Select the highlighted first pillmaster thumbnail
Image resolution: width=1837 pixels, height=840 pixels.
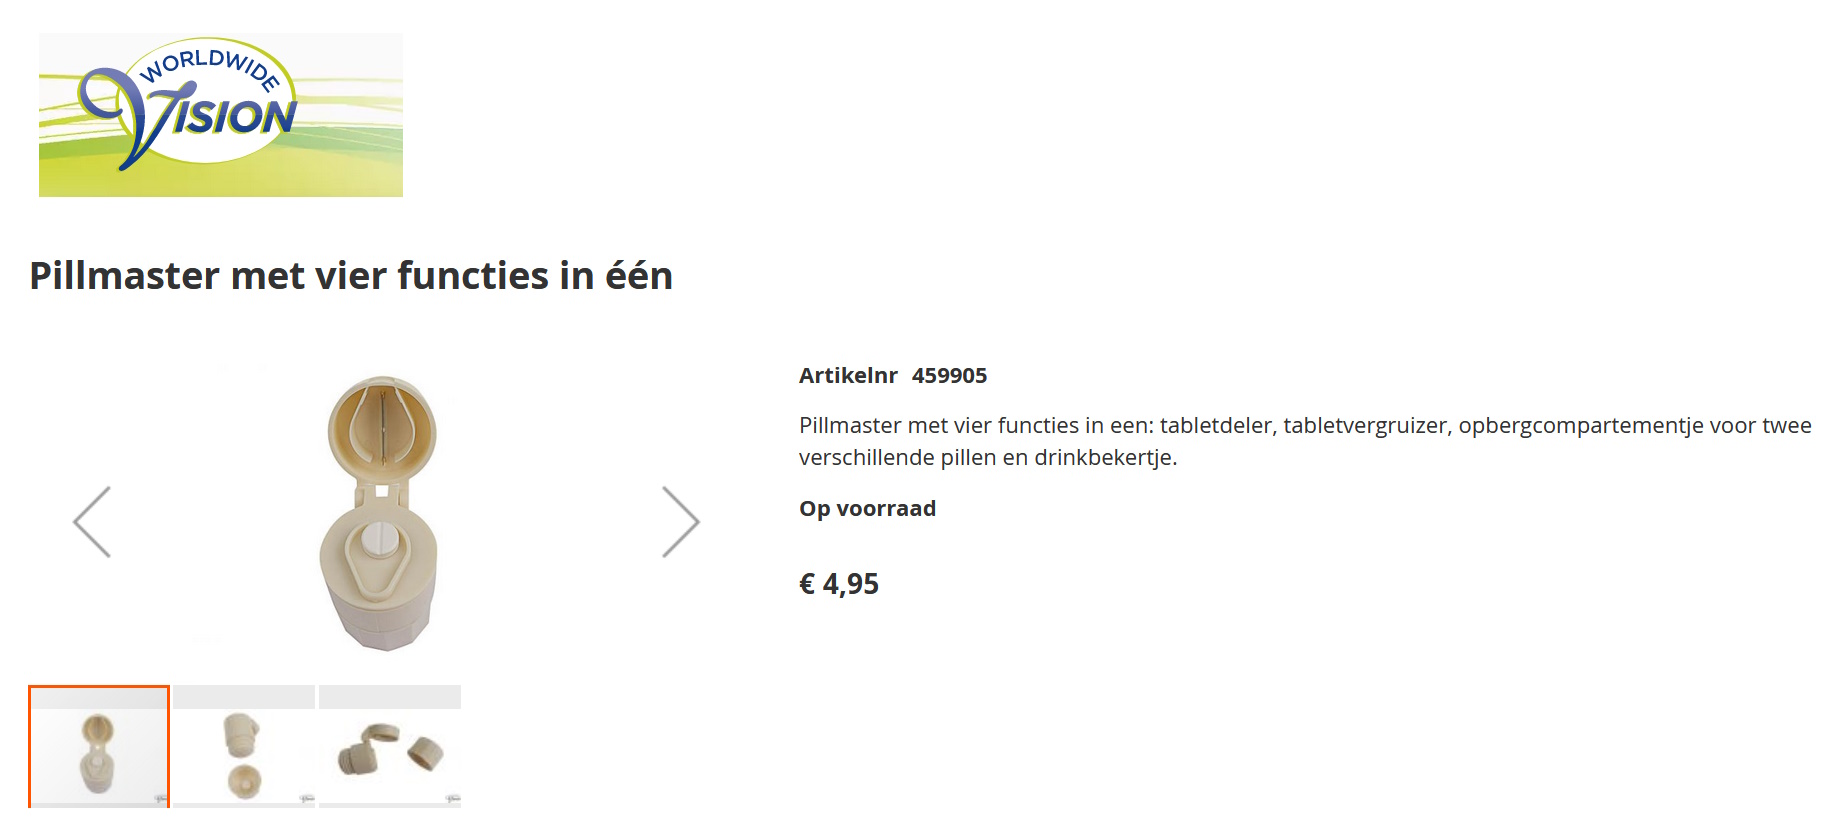99,747
